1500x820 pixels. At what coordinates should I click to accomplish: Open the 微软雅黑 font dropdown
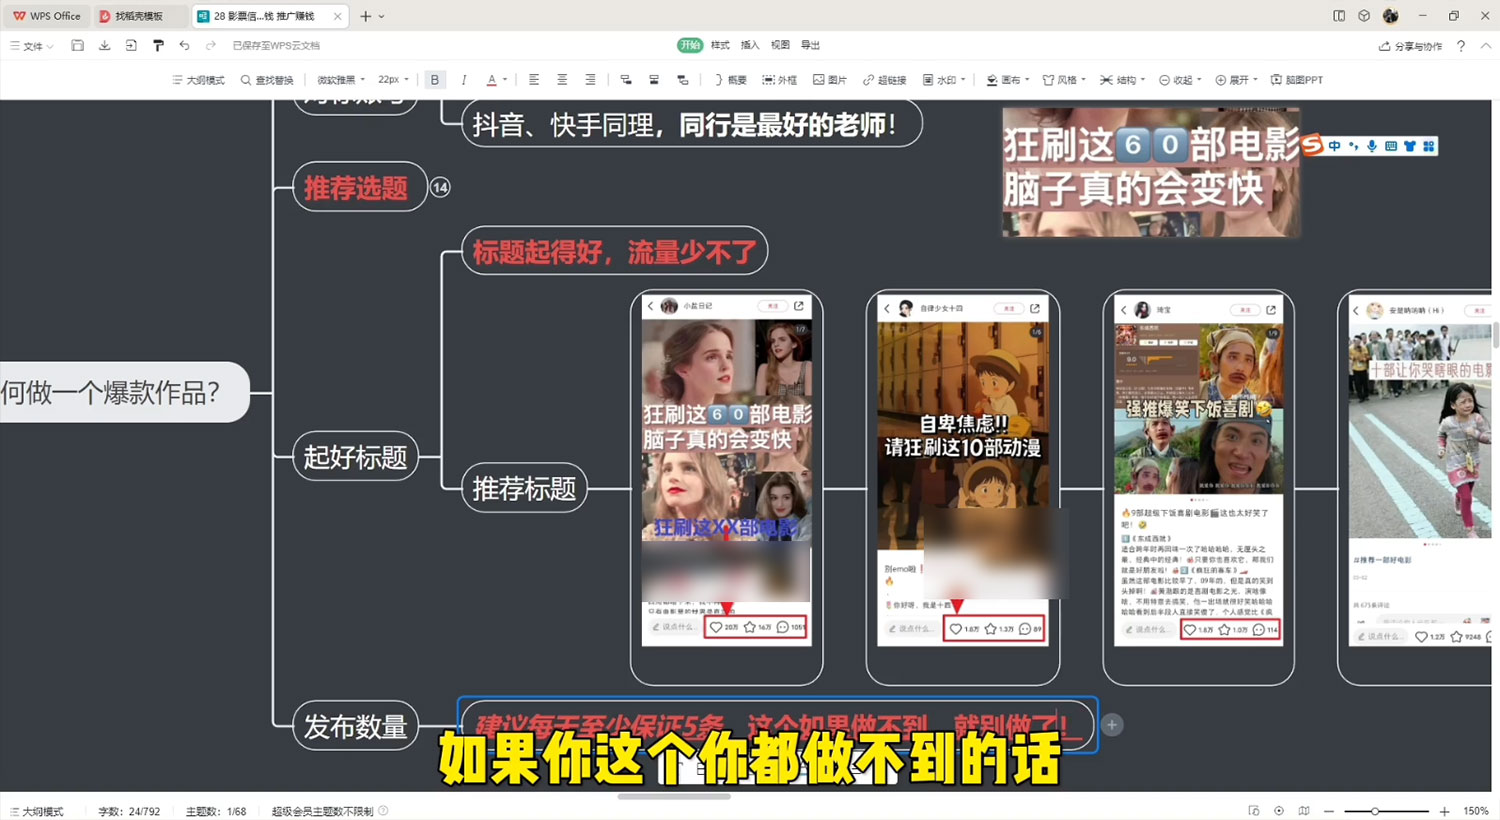coord(337,79)
